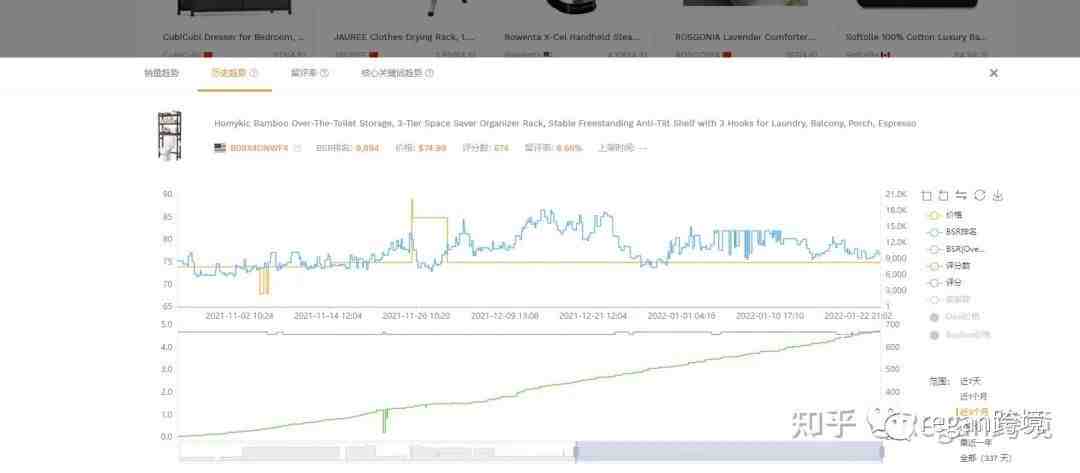The width and height of the screenshot is (1080, 473).
Task: Set the range to 近1个月
Action: (x=973, y=396)
